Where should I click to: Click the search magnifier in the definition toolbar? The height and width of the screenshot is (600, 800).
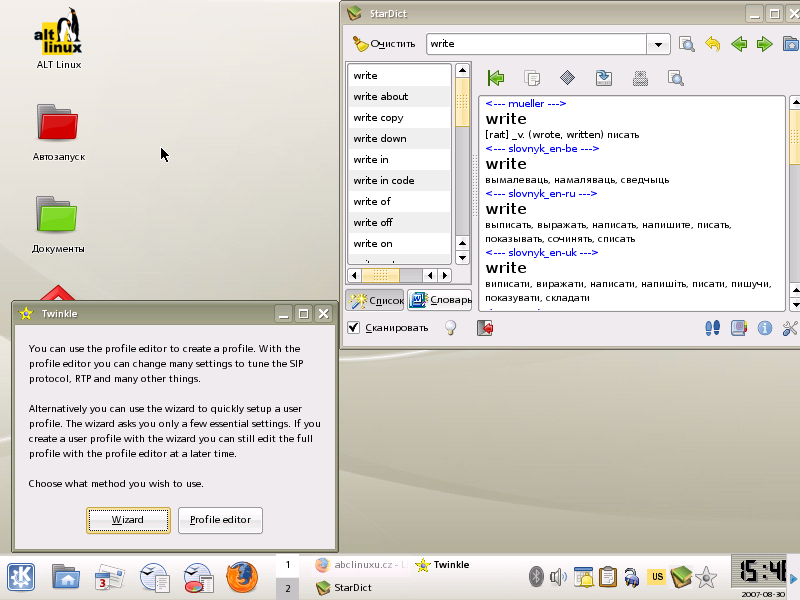click(676, 78)
